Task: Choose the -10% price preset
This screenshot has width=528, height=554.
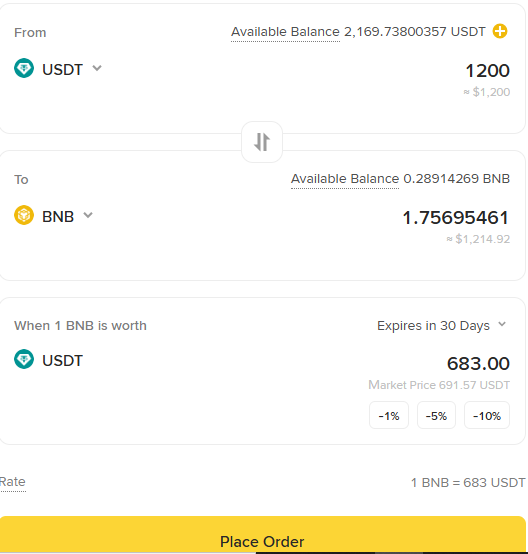Action: click(487, 416)
